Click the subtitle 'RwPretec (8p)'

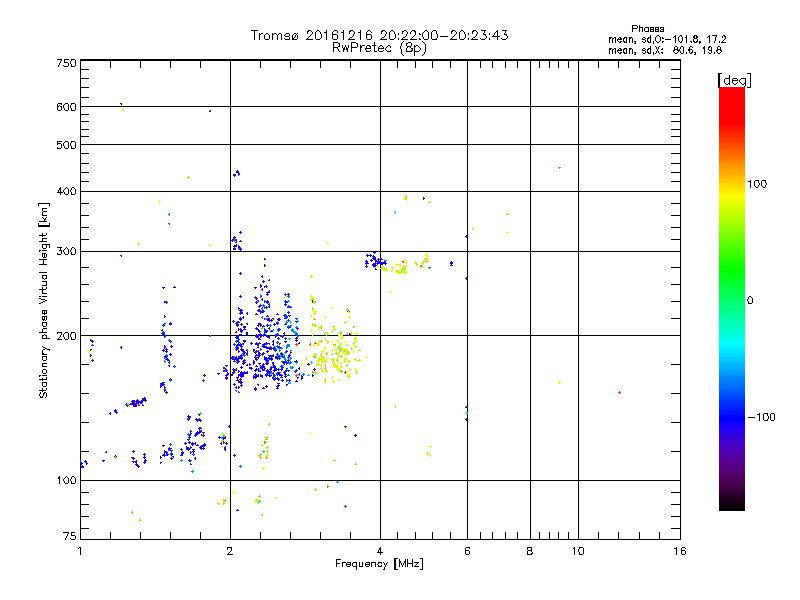point(379,48)
